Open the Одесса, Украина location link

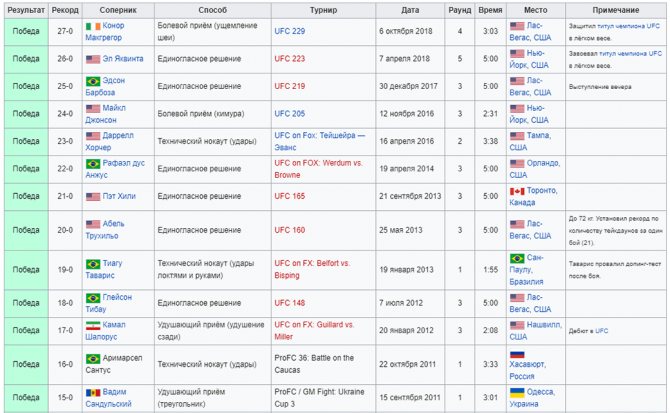click(x=532, y=398)
